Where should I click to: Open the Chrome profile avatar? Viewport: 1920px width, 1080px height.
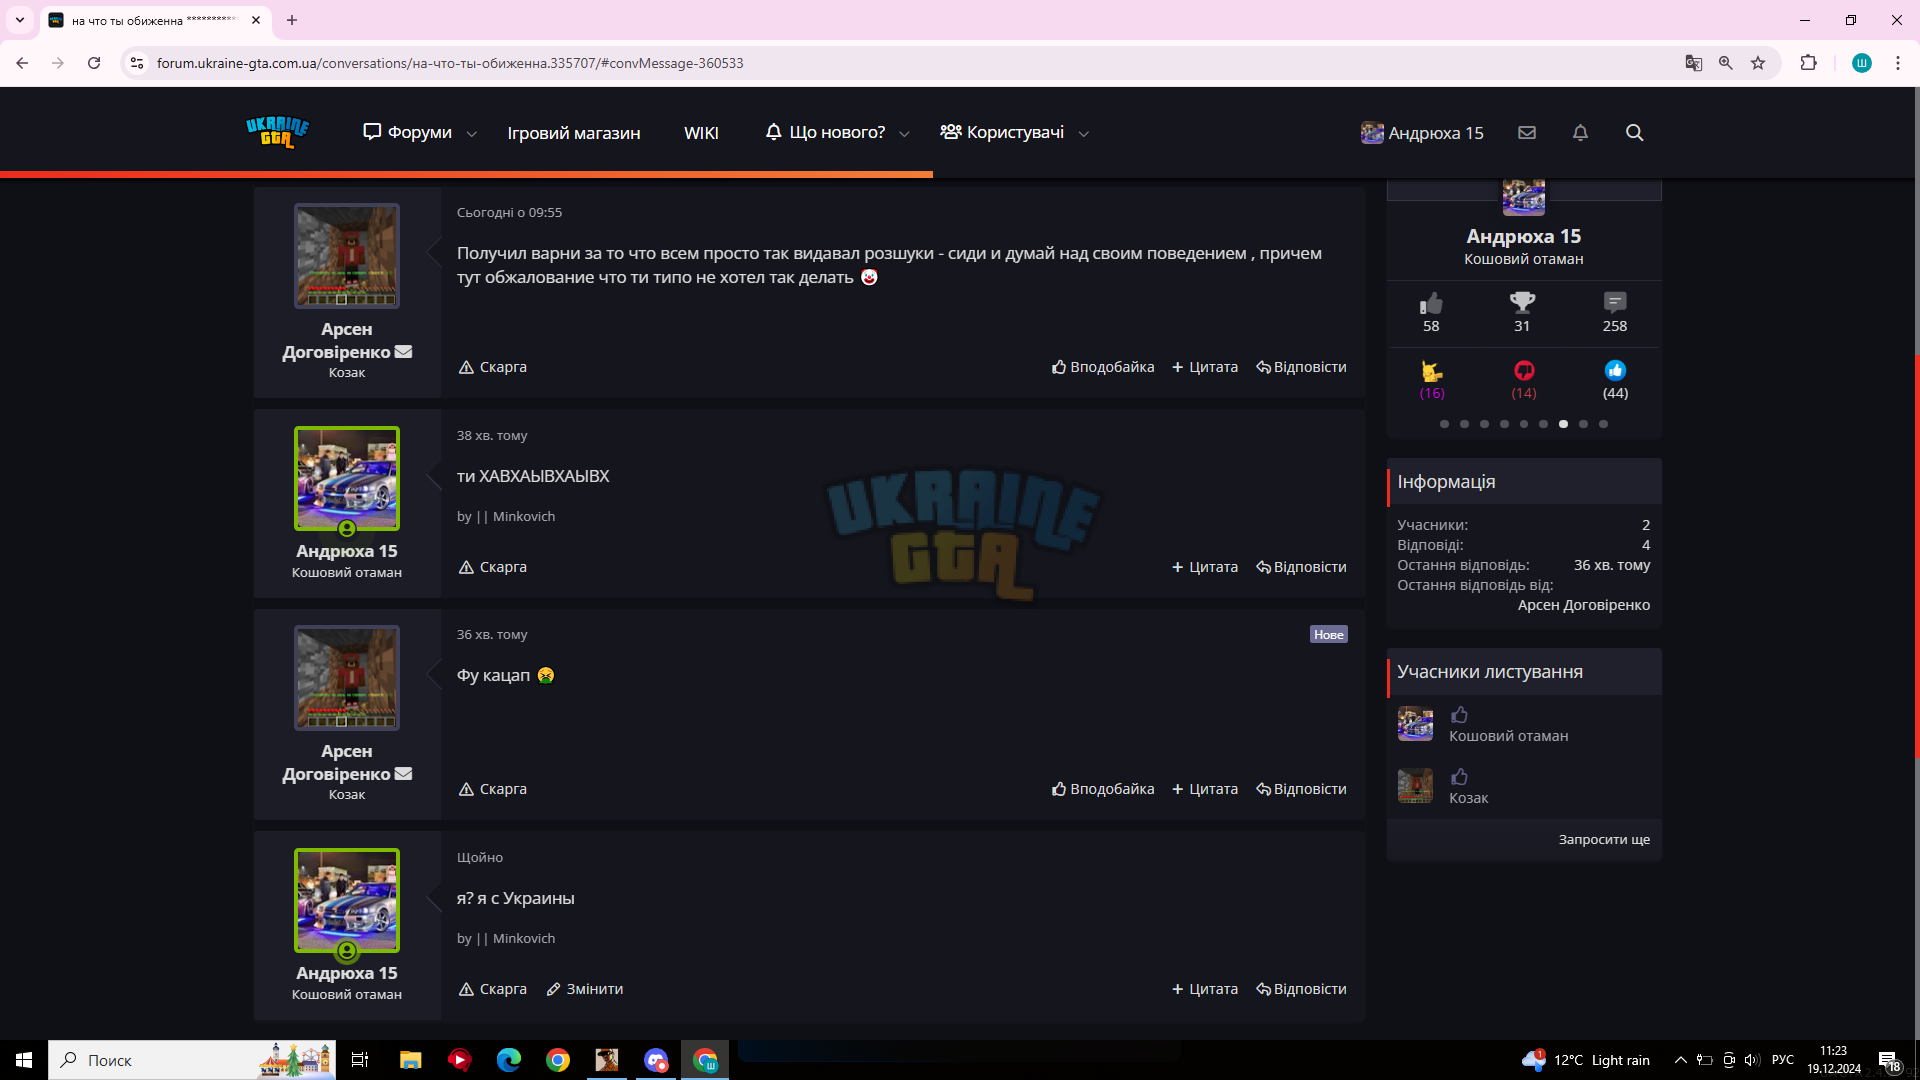(x=1862, y=63)
